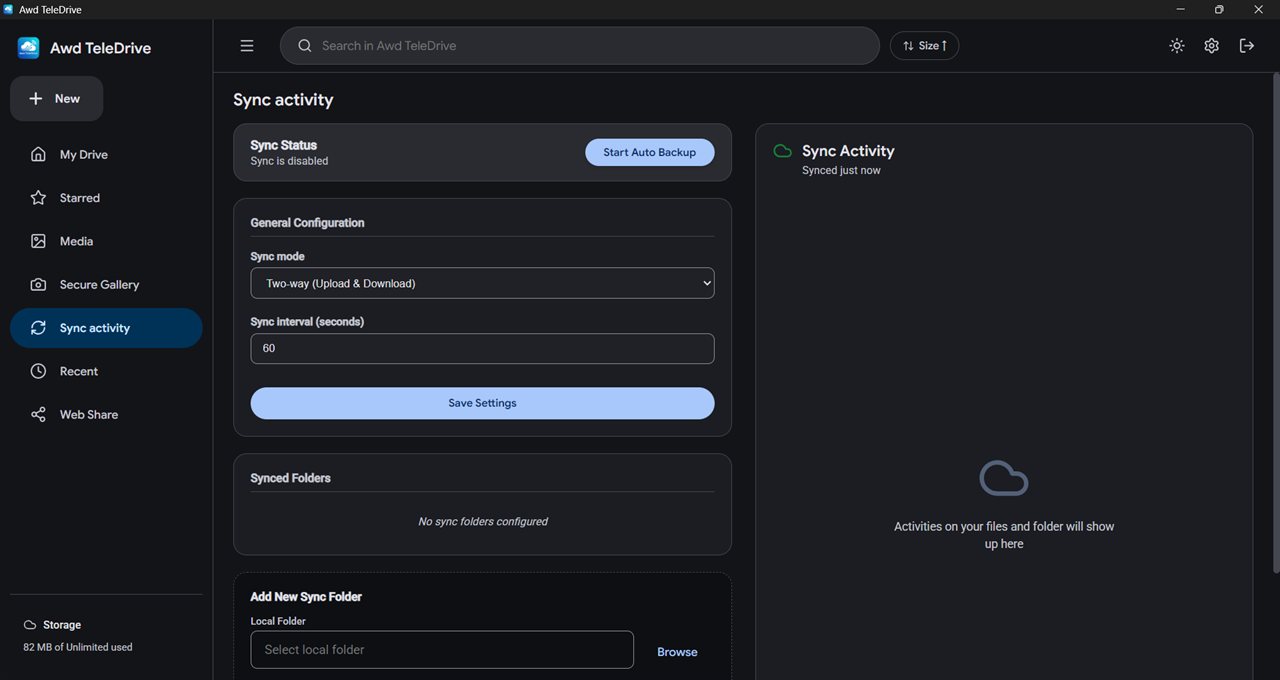Viewport: 1280px width, 680px height.
Task: Click 'Sync is disabled' status text
Action: [289, 161]
